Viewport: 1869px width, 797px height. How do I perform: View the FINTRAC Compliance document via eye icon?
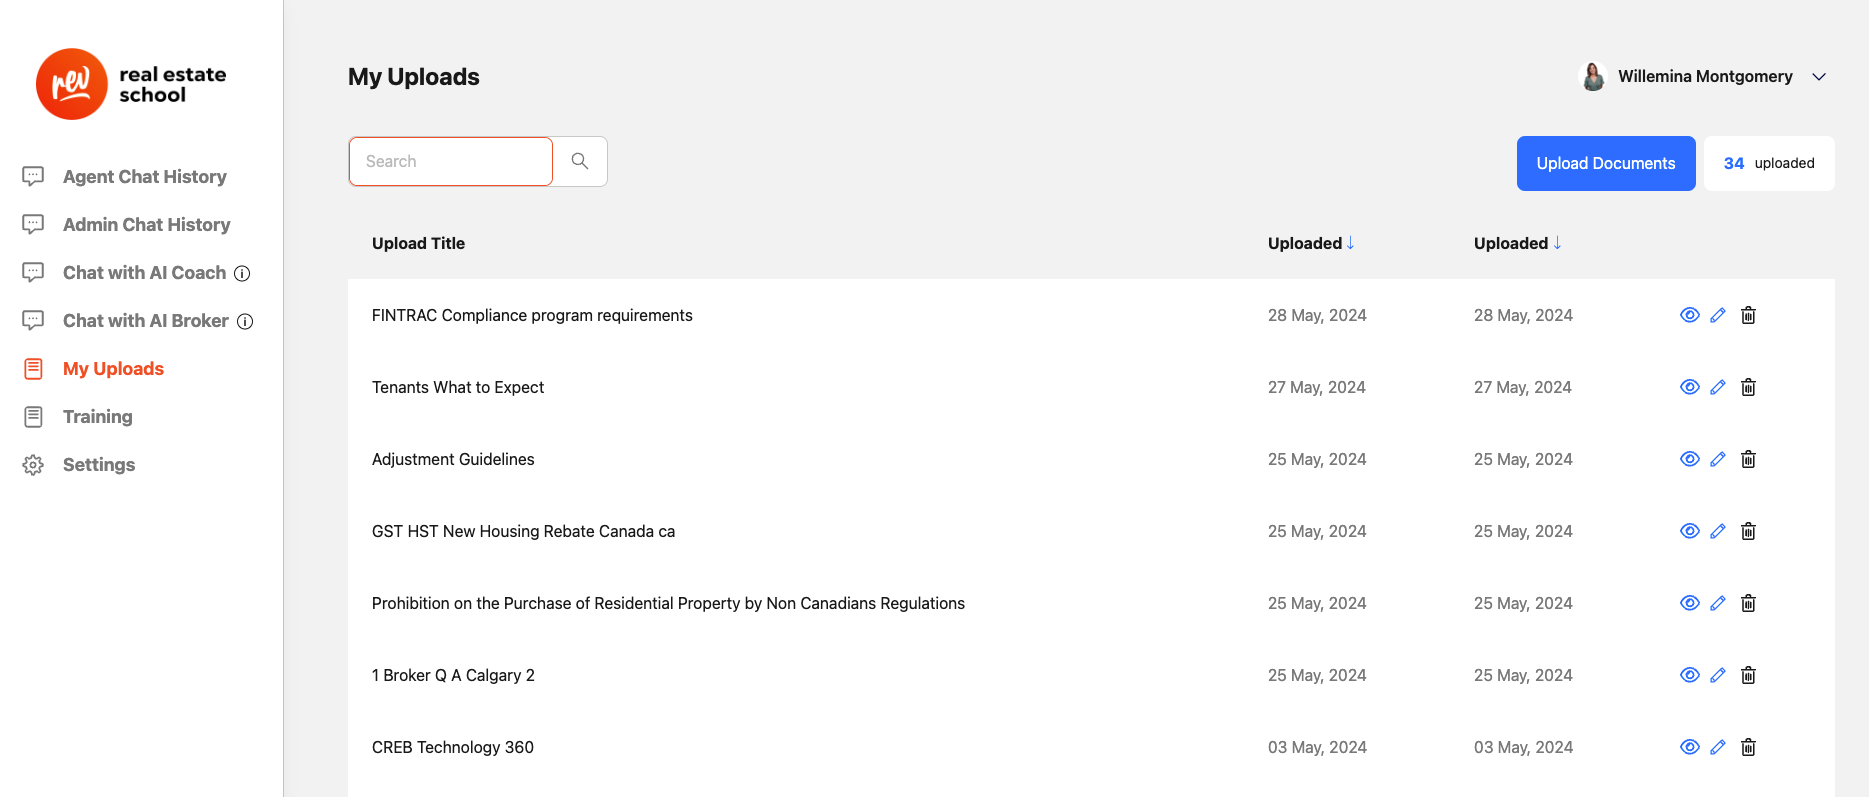click(1689, 315)
